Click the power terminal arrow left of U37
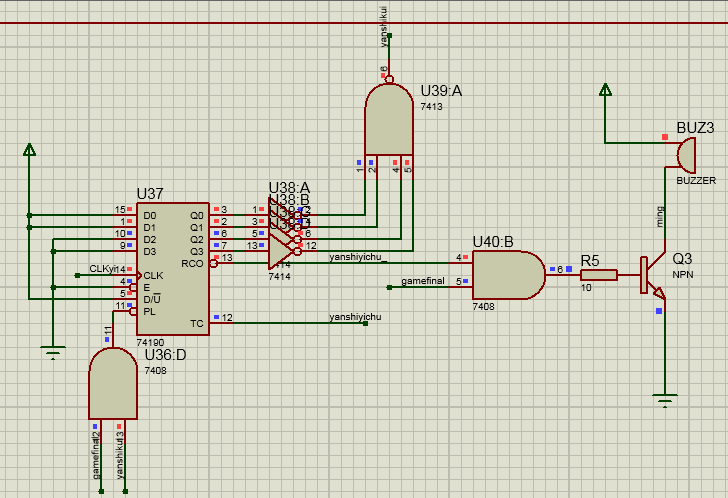728x498 pixels. 29,149
